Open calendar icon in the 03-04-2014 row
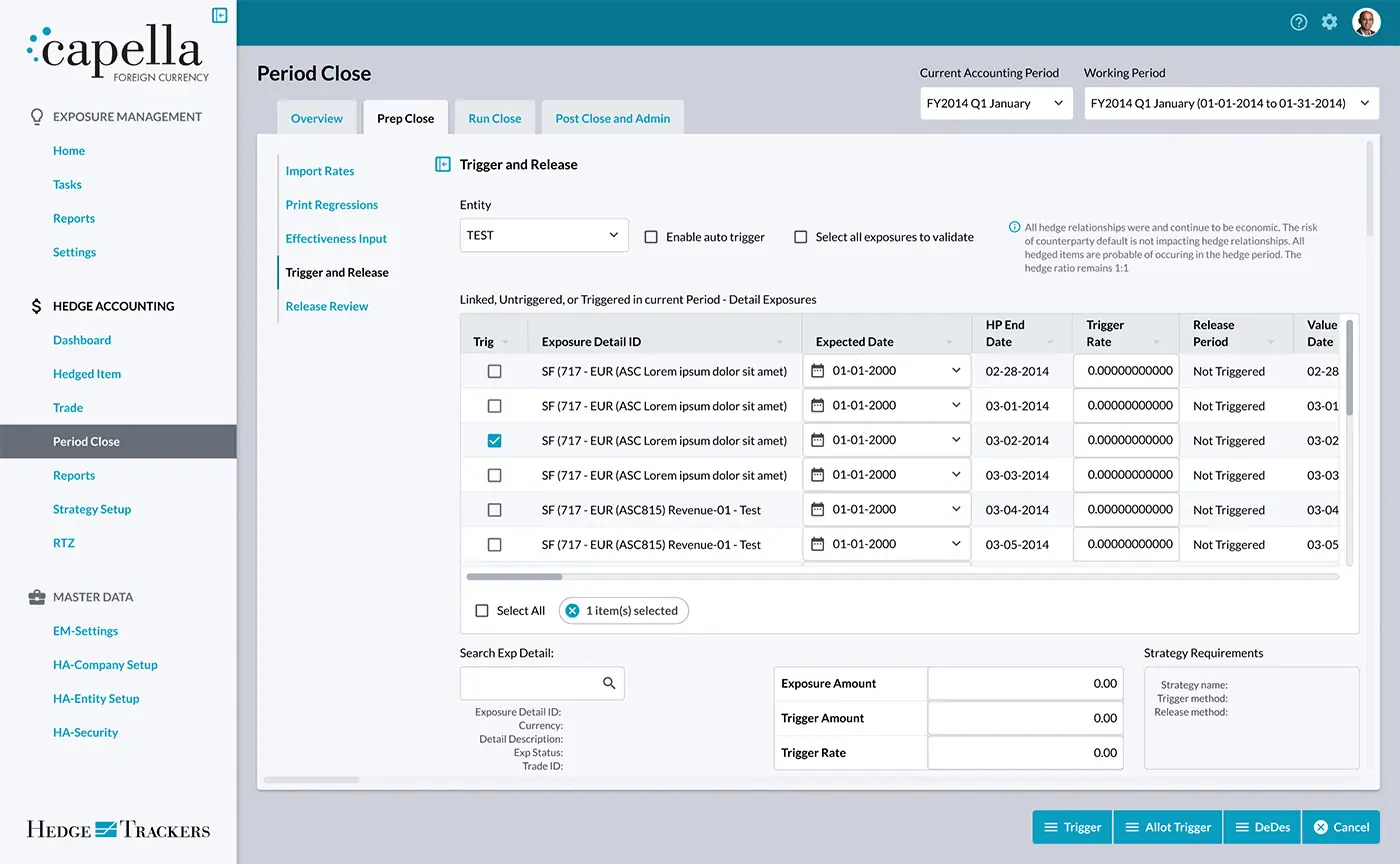Image resolution: width=1400 pixels, height=864 pixels. point(818,510)
